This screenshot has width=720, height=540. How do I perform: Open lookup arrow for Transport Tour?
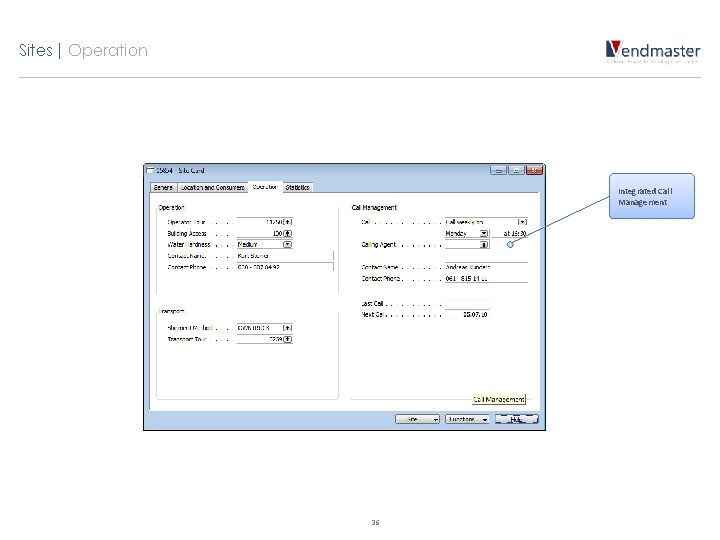(288, 339)
